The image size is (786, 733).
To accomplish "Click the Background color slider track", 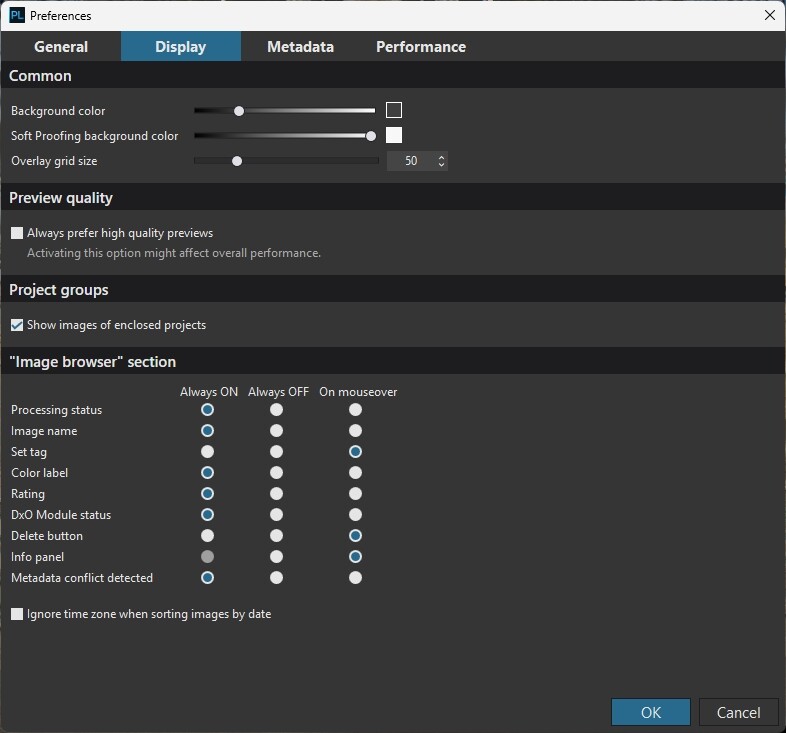I will [x=300, y=111].
